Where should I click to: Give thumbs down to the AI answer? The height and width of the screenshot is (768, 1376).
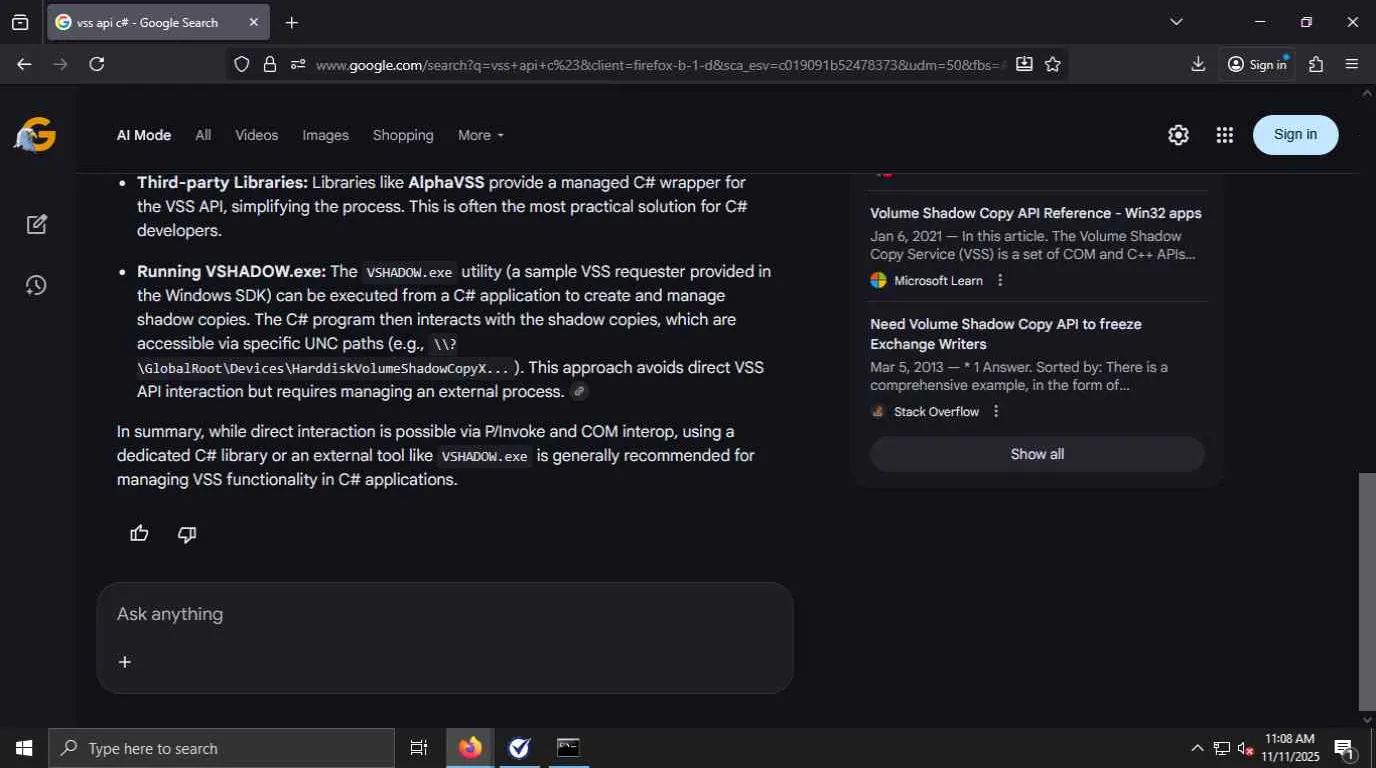coord(187,534)
